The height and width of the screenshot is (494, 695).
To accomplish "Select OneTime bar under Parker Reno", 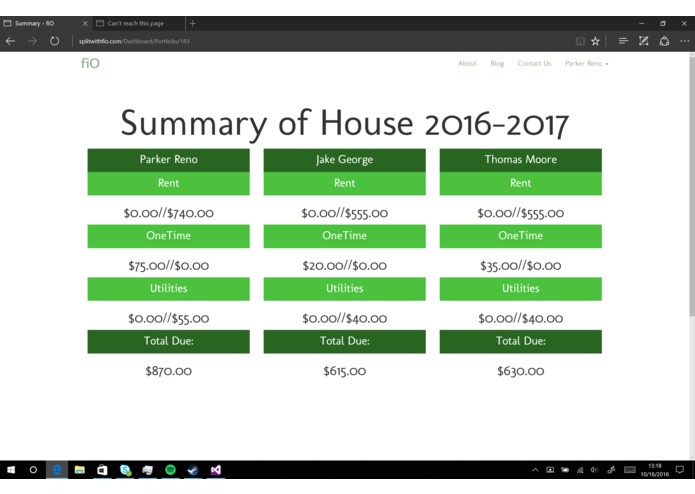I will [x=168, y=236].
